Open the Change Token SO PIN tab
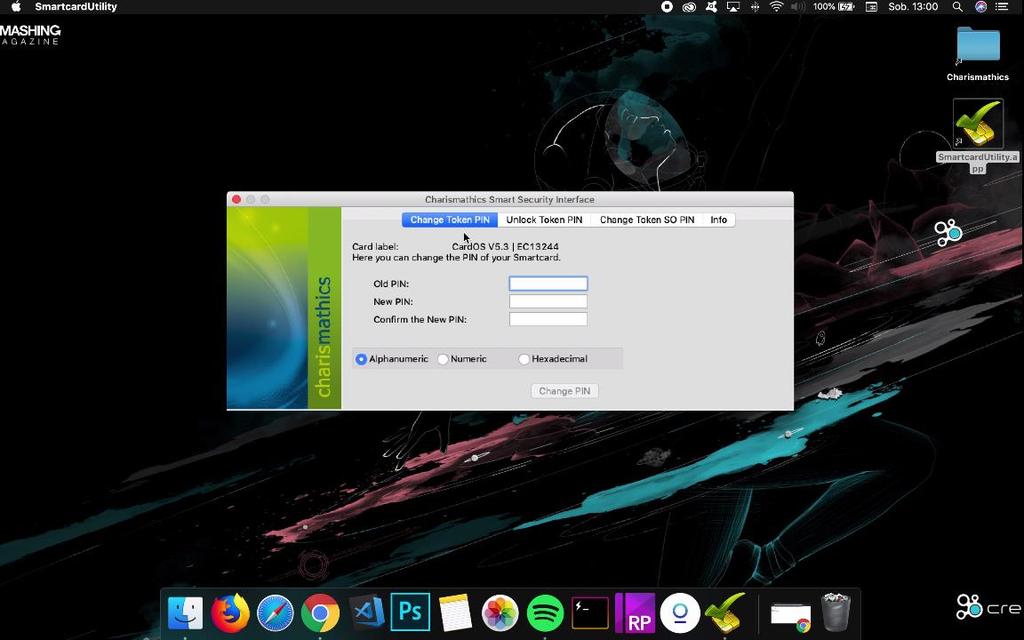This screenshot has width=1024, height=640. [647, 220]
